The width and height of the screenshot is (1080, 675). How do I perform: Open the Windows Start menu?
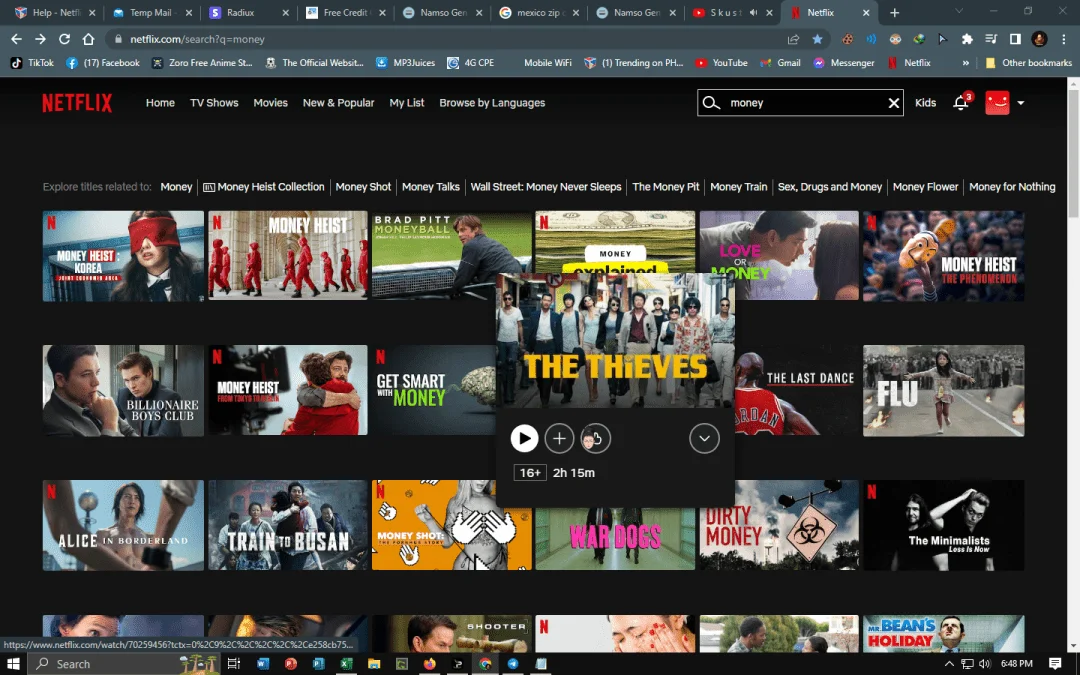13,664
